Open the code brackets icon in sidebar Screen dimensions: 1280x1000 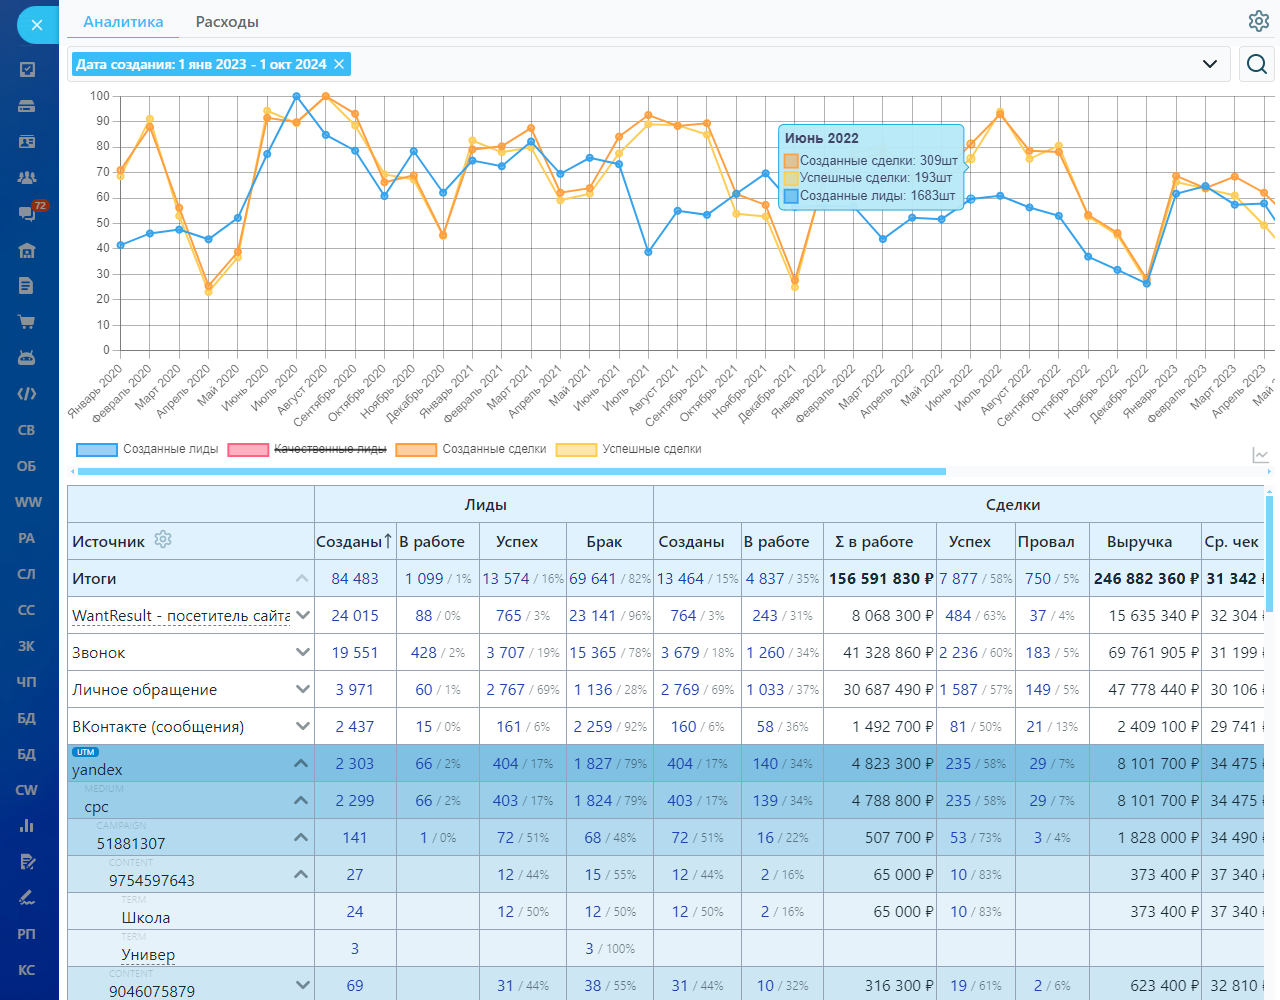point(27,394)
